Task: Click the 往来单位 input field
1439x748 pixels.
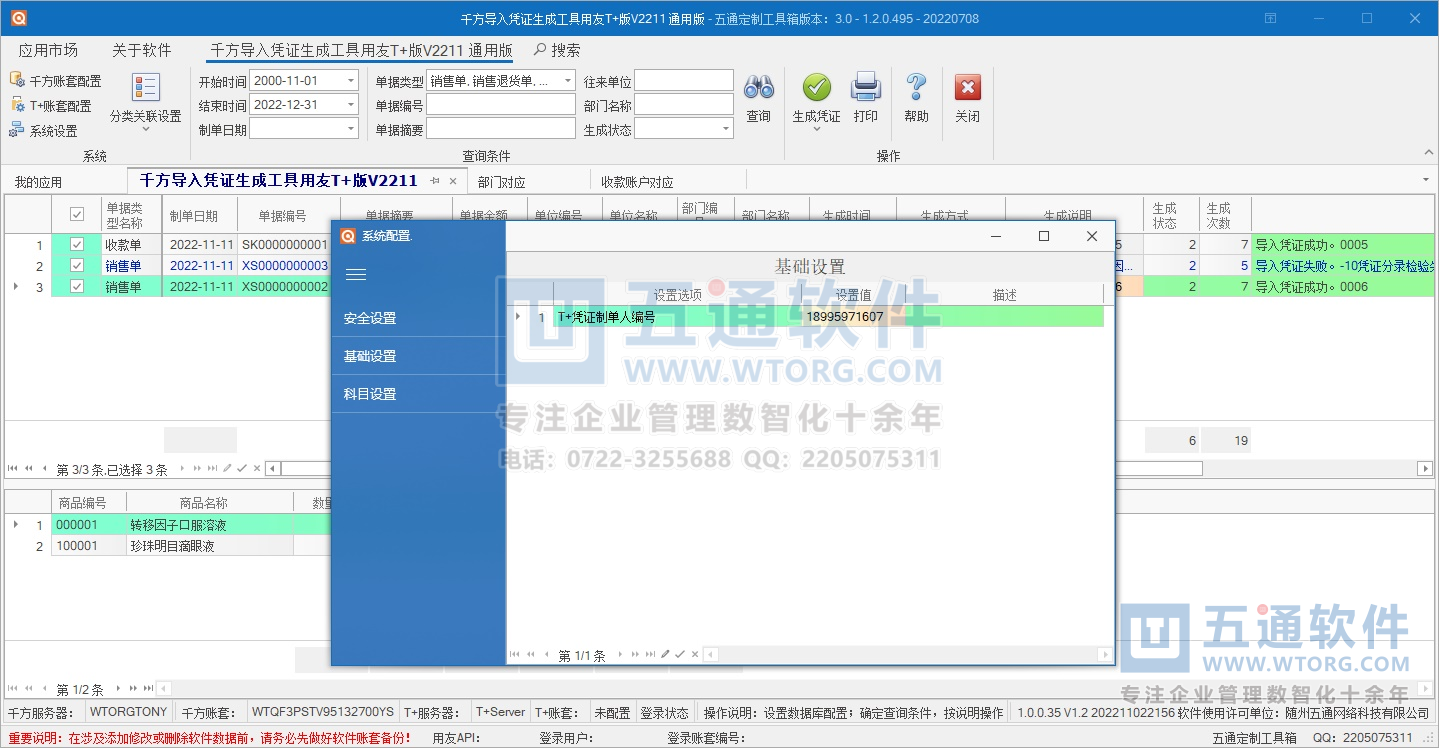Action: point(683,81)
